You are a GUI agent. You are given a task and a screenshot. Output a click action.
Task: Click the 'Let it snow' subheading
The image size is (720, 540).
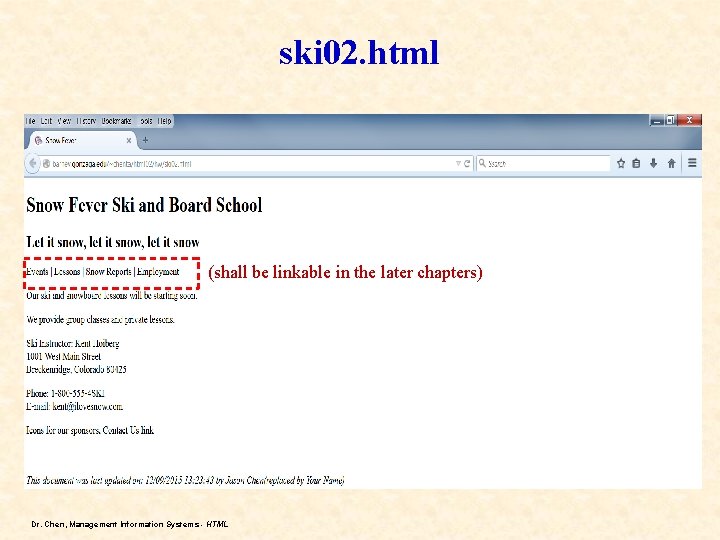(x=113, y=242)
